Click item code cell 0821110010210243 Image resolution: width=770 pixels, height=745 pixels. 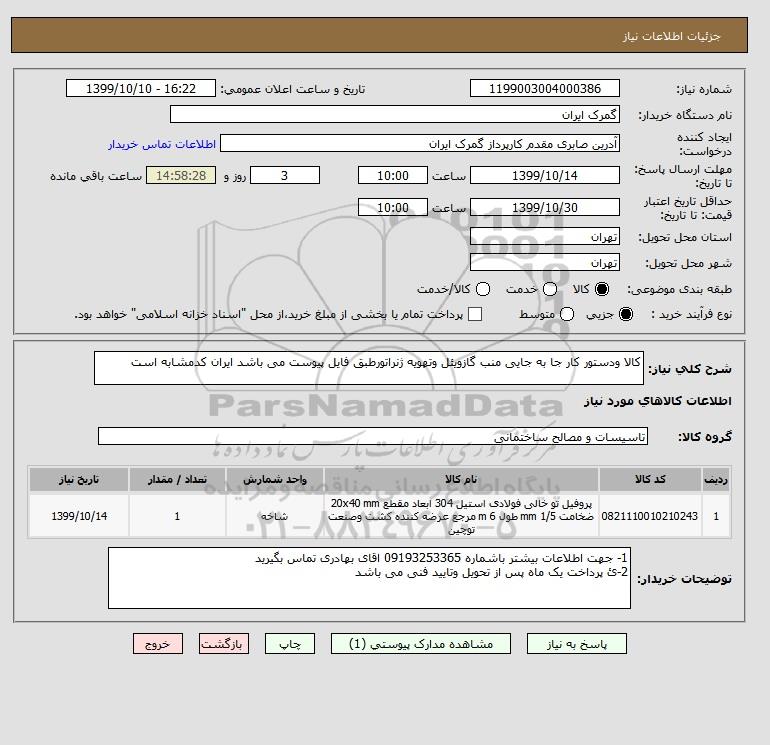point(650,516)
